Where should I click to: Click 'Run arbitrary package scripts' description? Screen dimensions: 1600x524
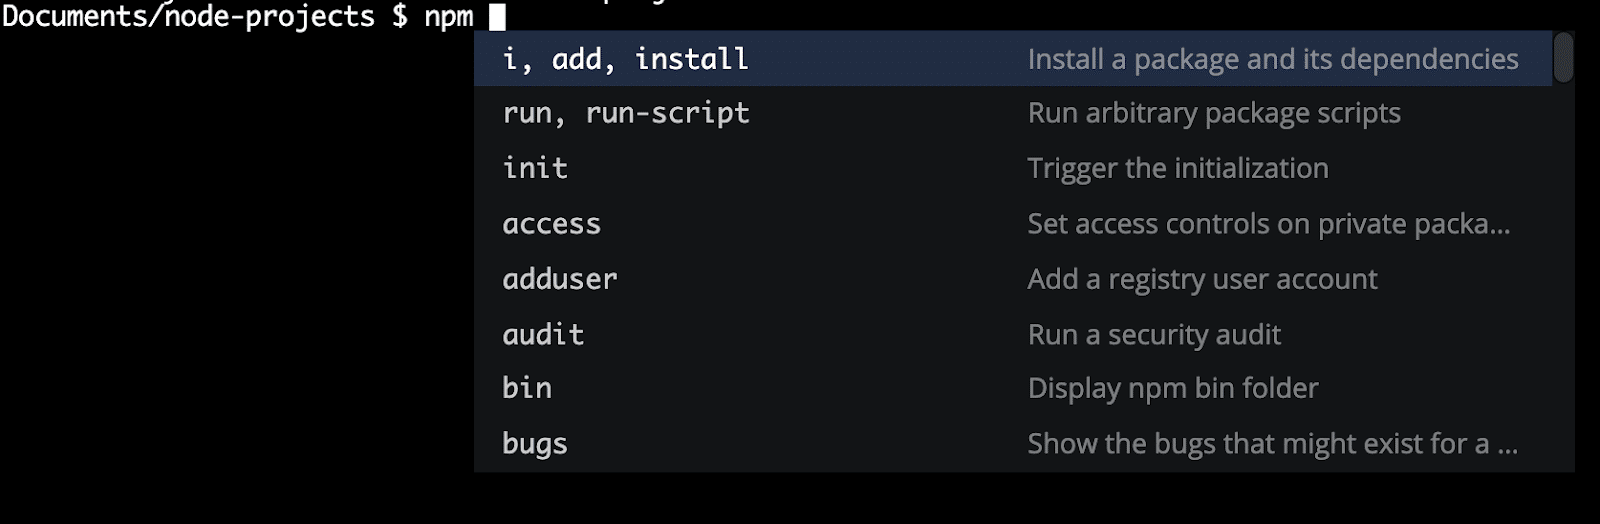tap(1214, 114)
